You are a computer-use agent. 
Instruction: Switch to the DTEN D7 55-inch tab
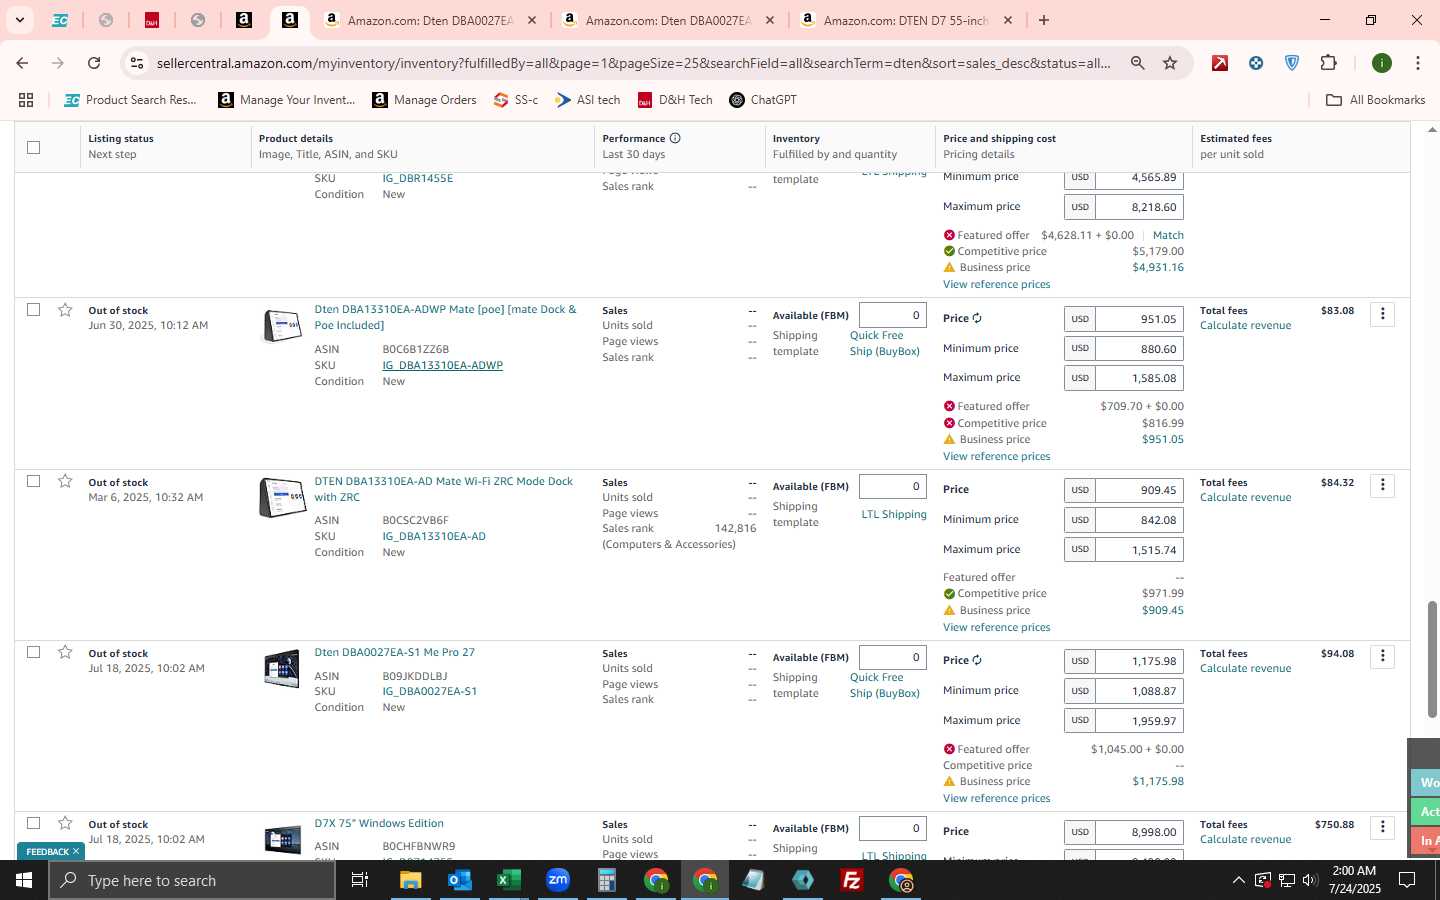(907, 20)
